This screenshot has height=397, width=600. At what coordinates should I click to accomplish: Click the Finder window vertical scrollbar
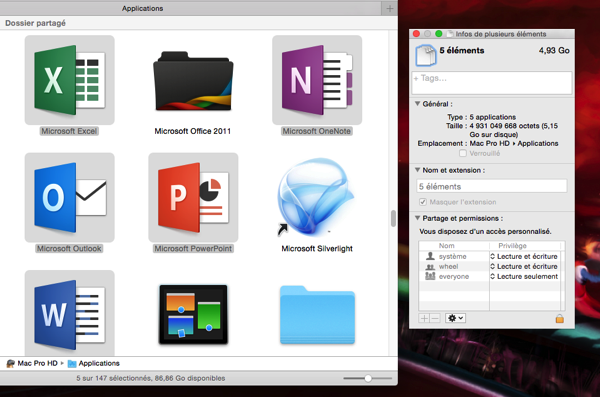pos(393,218)
